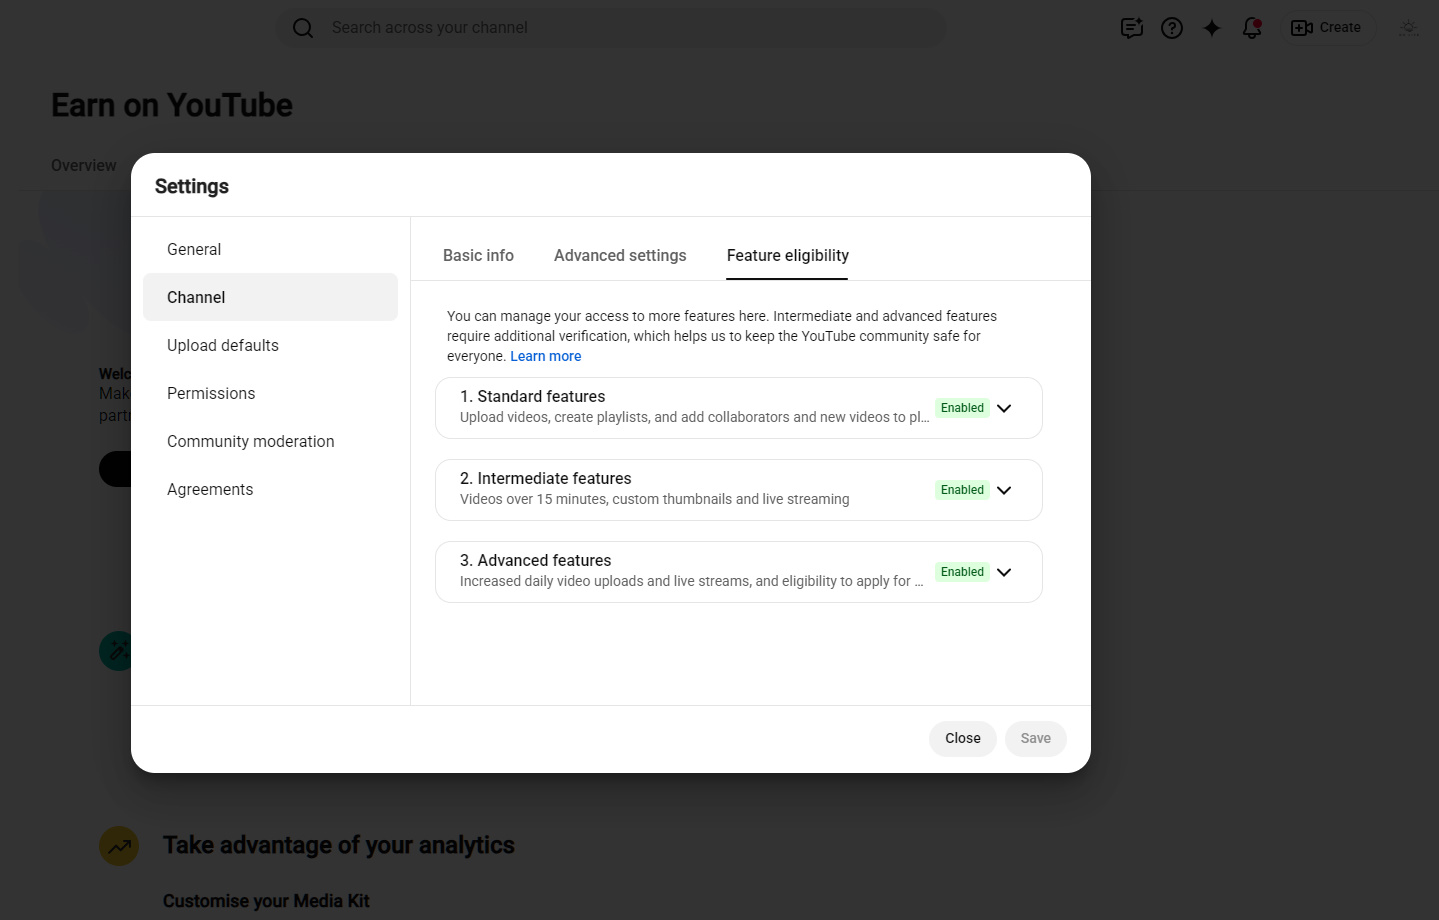Open Community moderation settings section
This screenshot has width=1439, height=920.
pyautogui.click(x=270, y=441)
